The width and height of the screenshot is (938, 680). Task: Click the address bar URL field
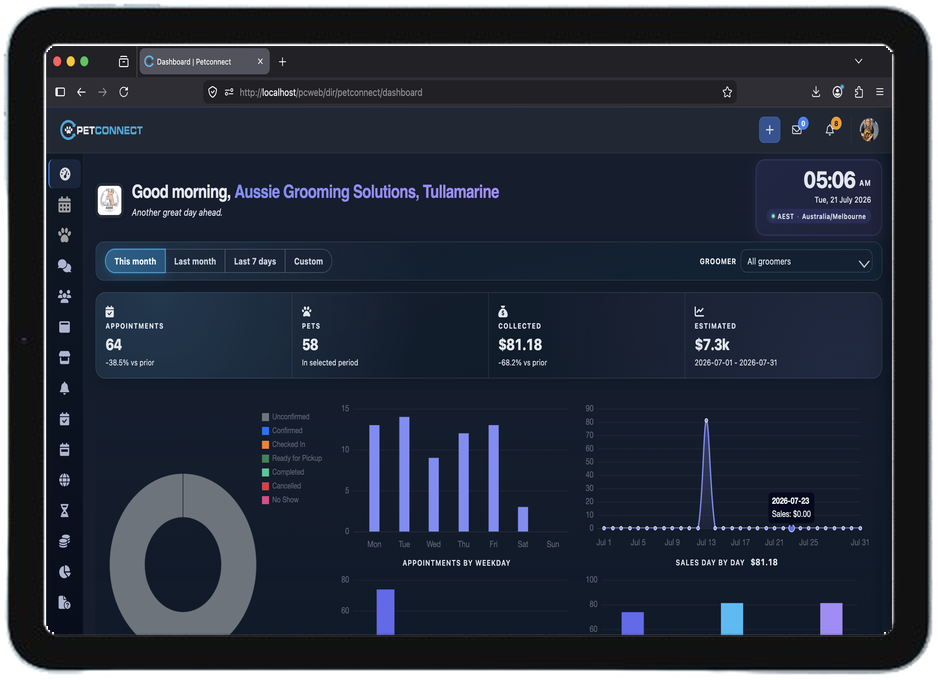point(470,92)
